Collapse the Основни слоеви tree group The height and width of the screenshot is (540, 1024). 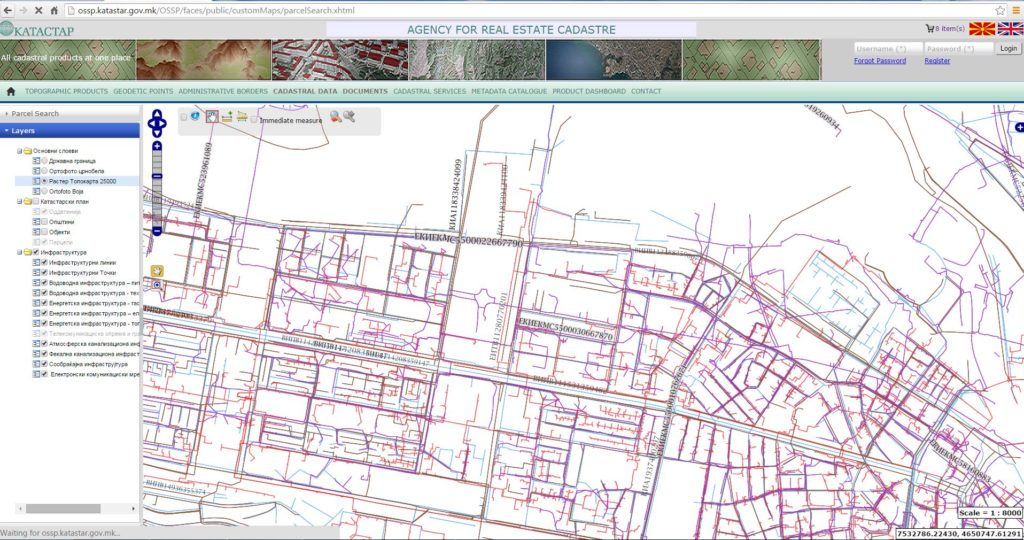18,151
